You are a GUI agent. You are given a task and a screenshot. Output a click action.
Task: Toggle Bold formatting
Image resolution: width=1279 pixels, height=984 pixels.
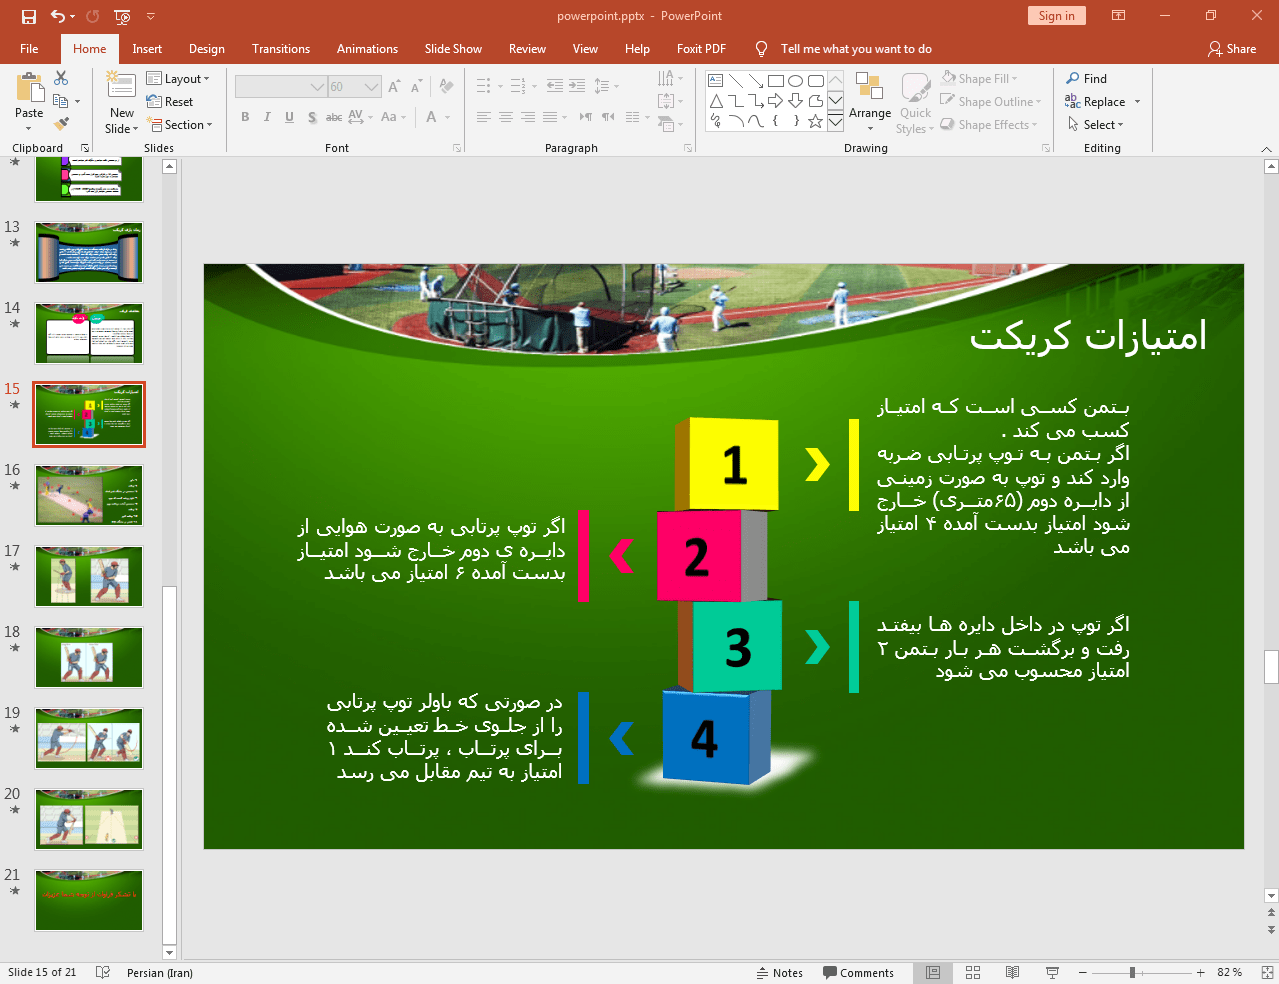(245, 117)
